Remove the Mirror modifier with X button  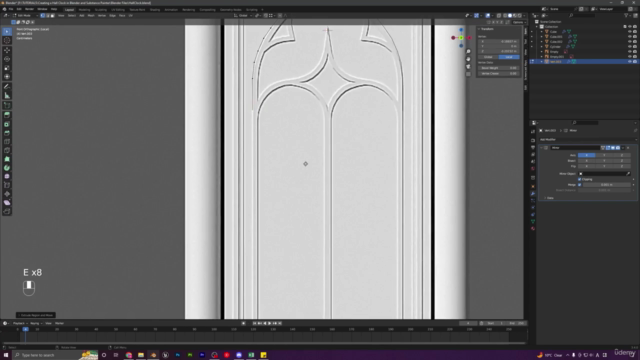pyautogui.click(x=628, y=148)
